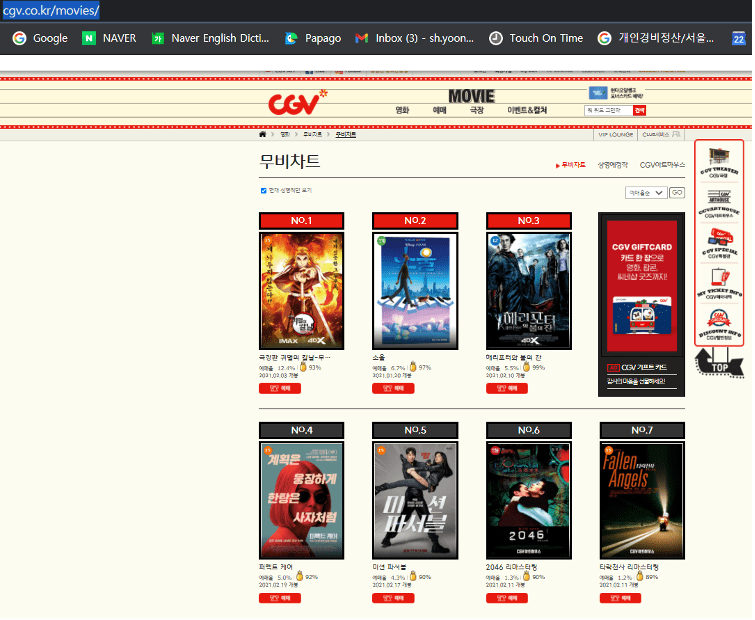Click the red search button
The height and width of the screenshot is (620, 755).
[x=639, y=110]
